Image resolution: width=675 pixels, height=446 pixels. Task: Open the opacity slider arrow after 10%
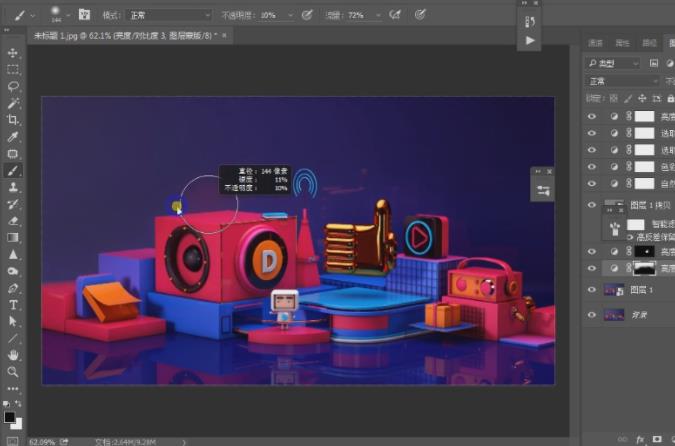point(291,15)
